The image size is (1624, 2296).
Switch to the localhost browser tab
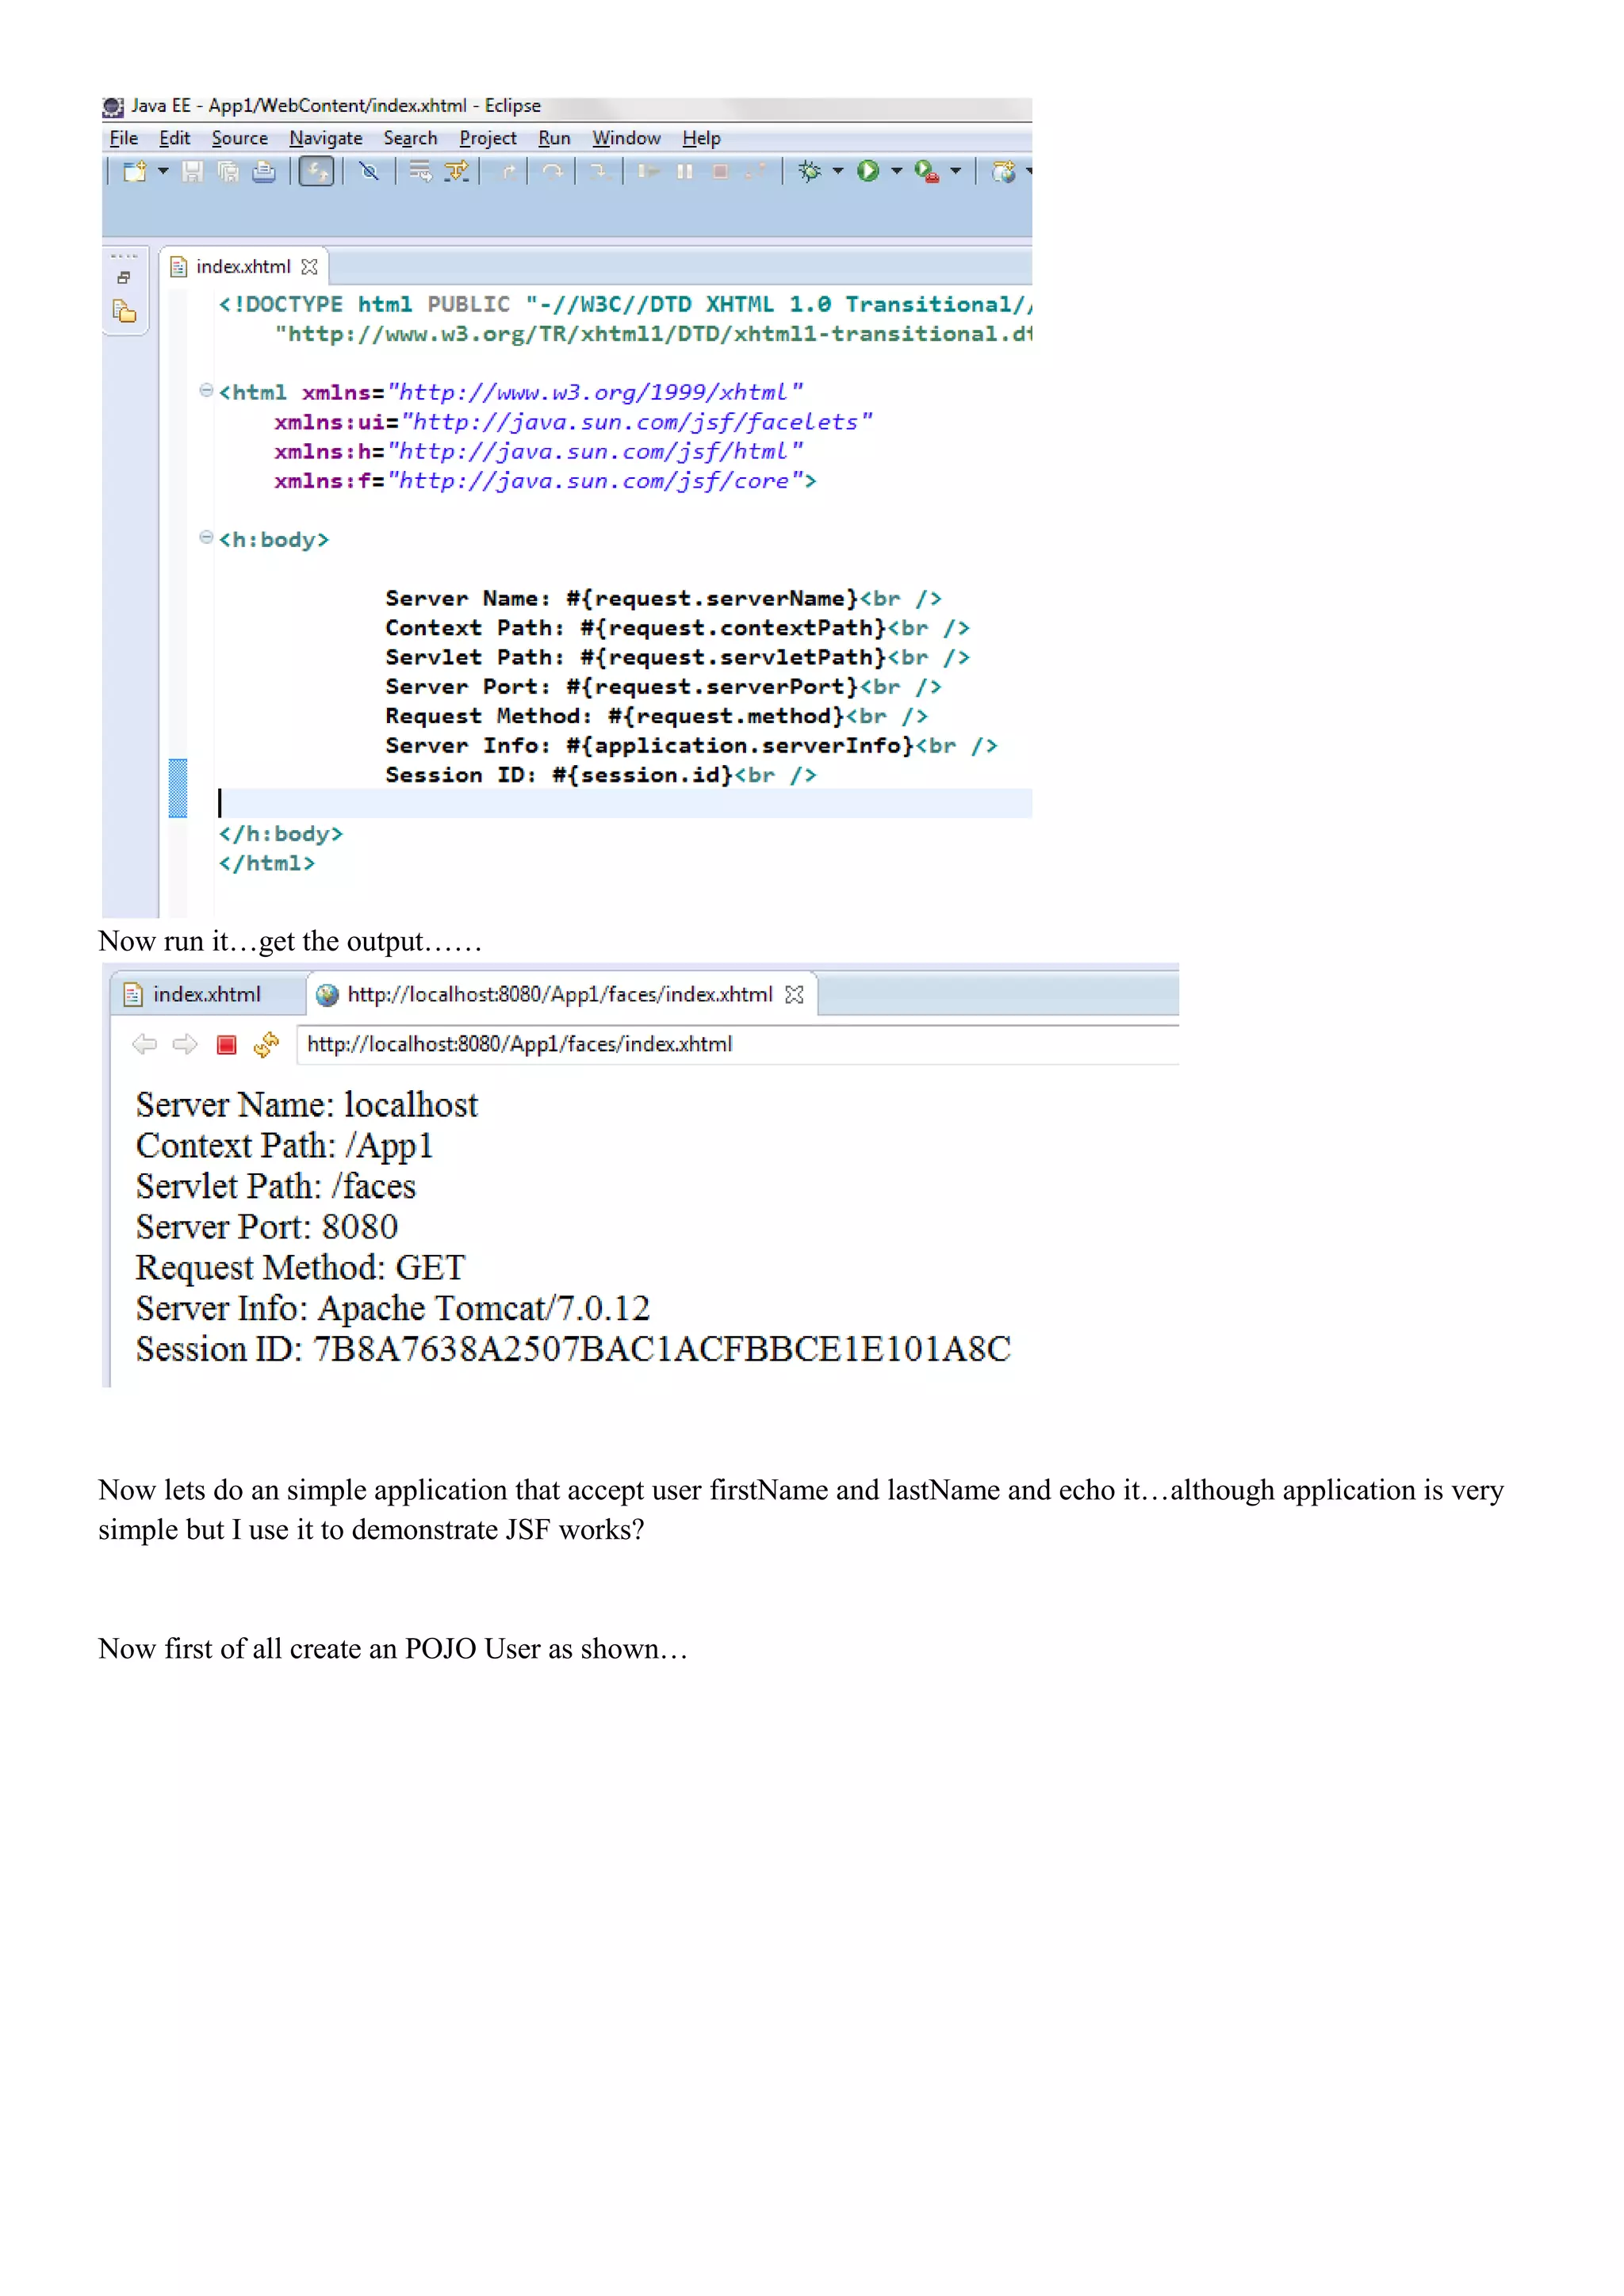tap(559, 994)
